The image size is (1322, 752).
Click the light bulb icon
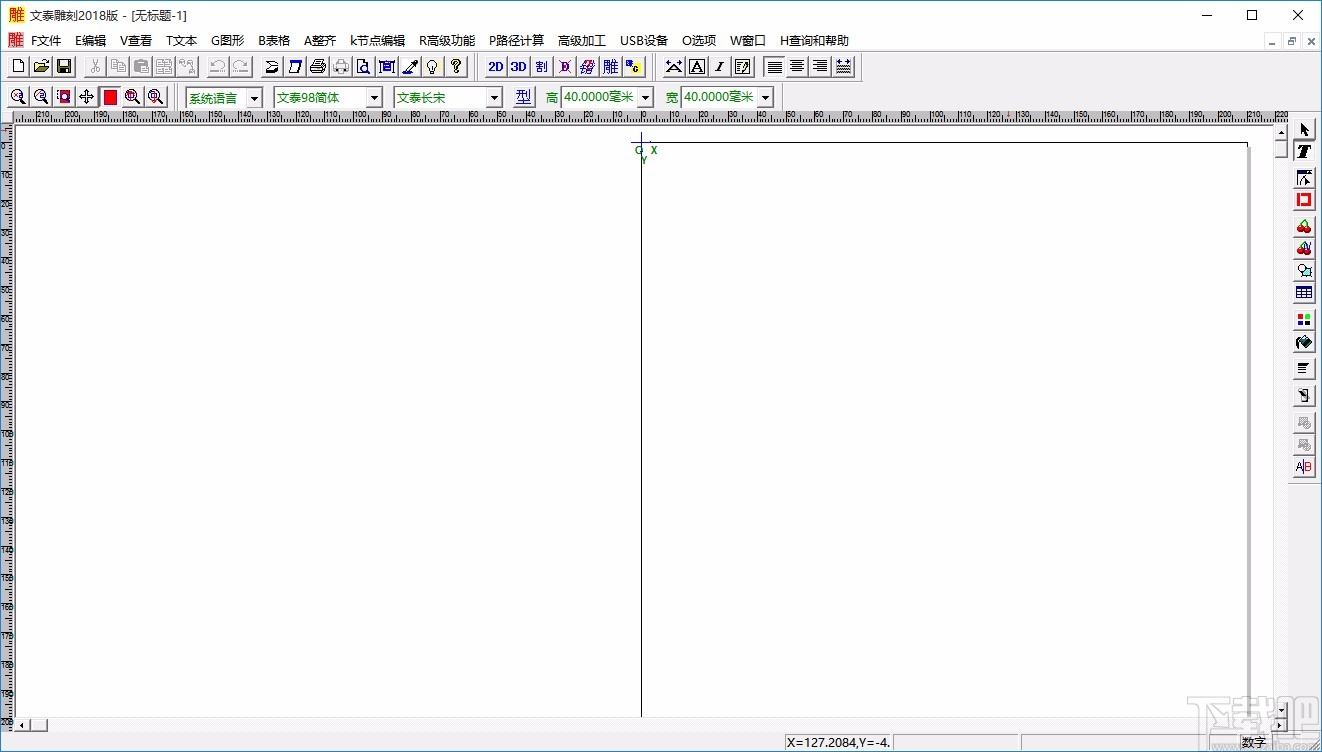(x=433, y=67)
